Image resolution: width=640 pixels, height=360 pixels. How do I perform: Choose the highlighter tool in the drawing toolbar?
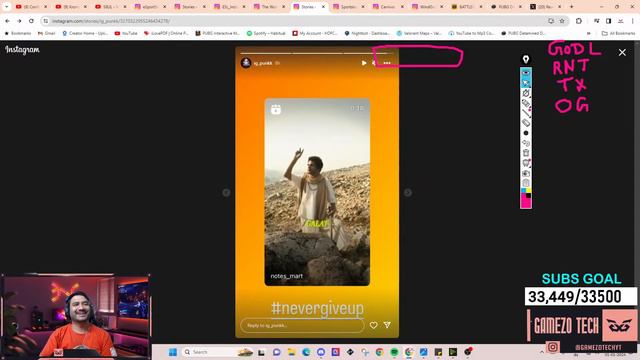pos(526,103)
